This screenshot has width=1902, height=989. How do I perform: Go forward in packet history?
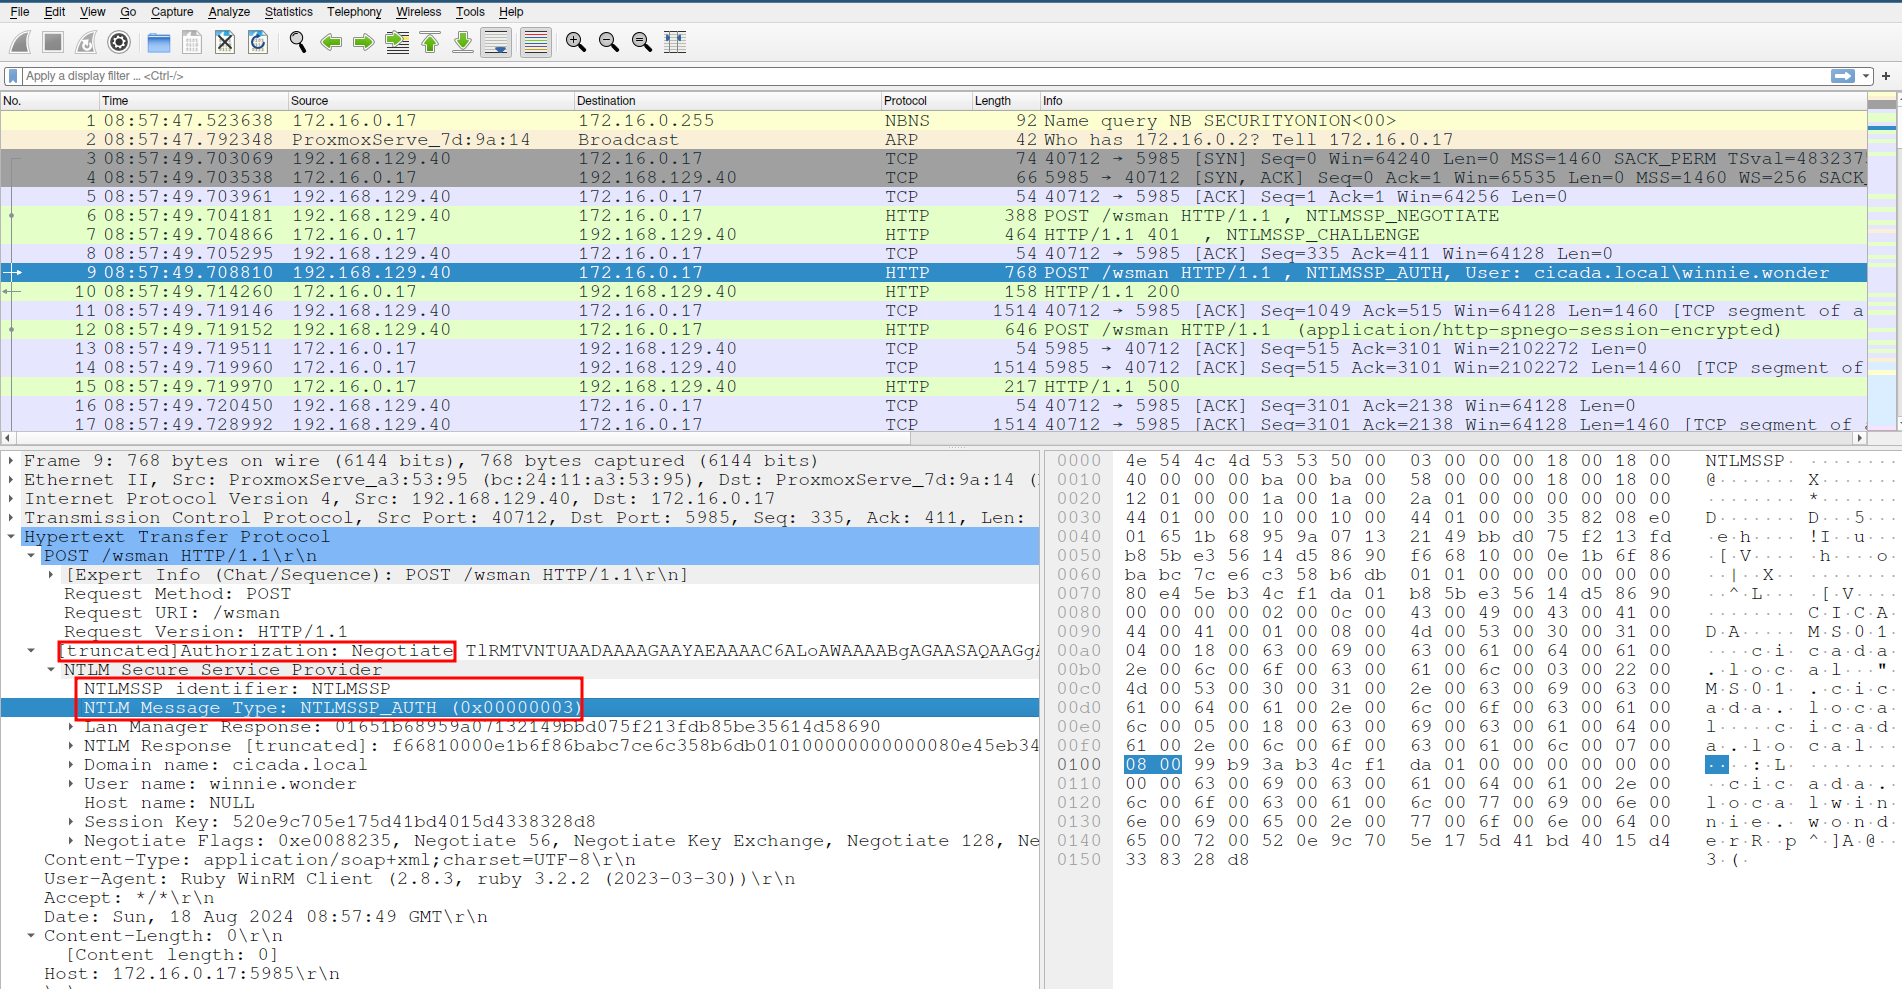364,42
